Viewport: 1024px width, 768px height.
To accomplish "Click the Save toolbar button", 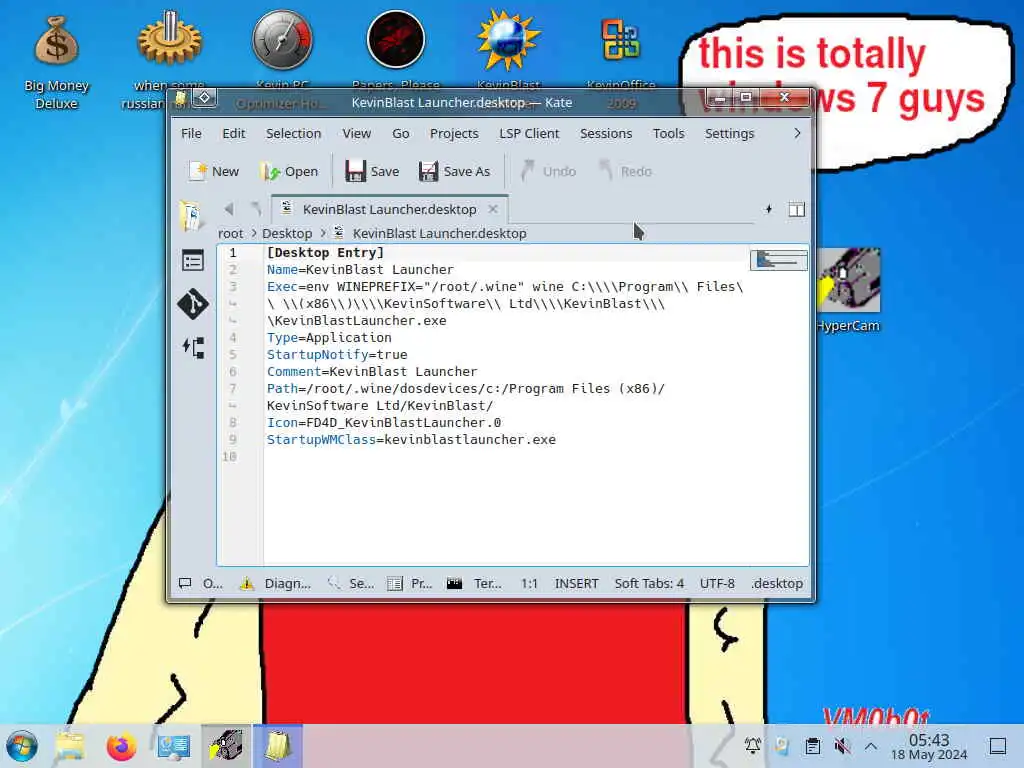I will pos(372,171).
